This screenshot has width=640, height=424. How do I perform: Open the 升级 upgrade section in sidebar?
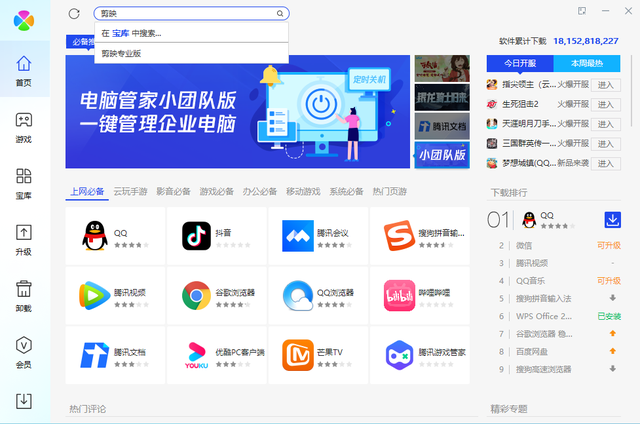(x=24, y=240)
